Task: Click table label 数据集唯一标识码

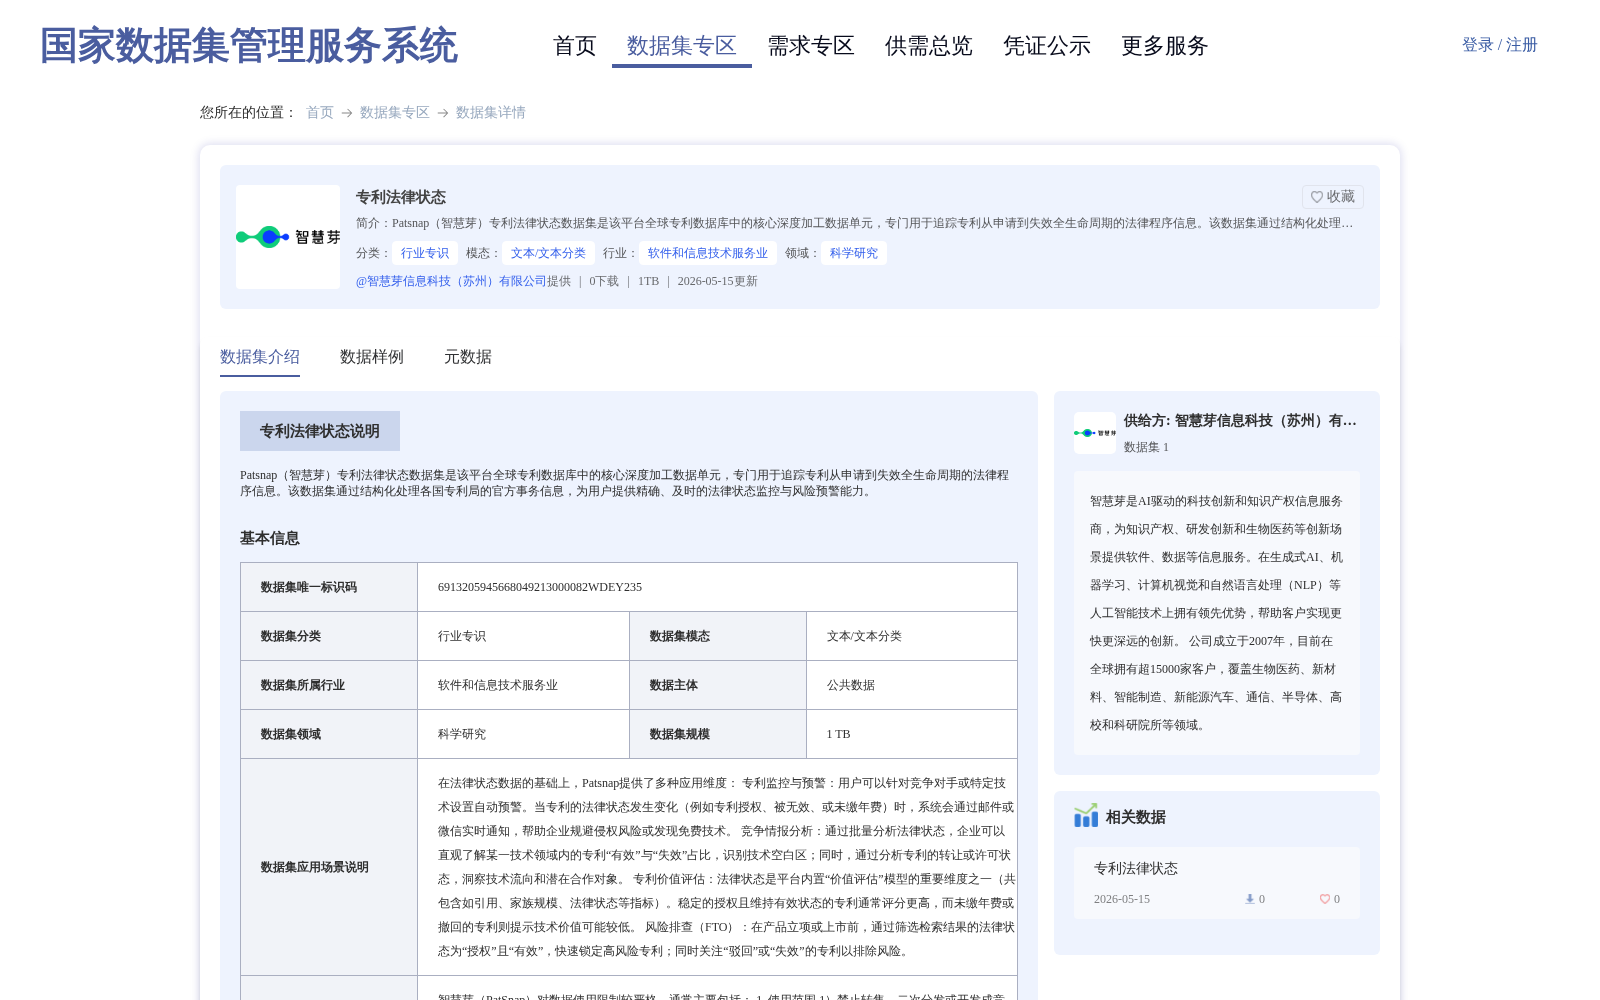Action: point(309,587)
